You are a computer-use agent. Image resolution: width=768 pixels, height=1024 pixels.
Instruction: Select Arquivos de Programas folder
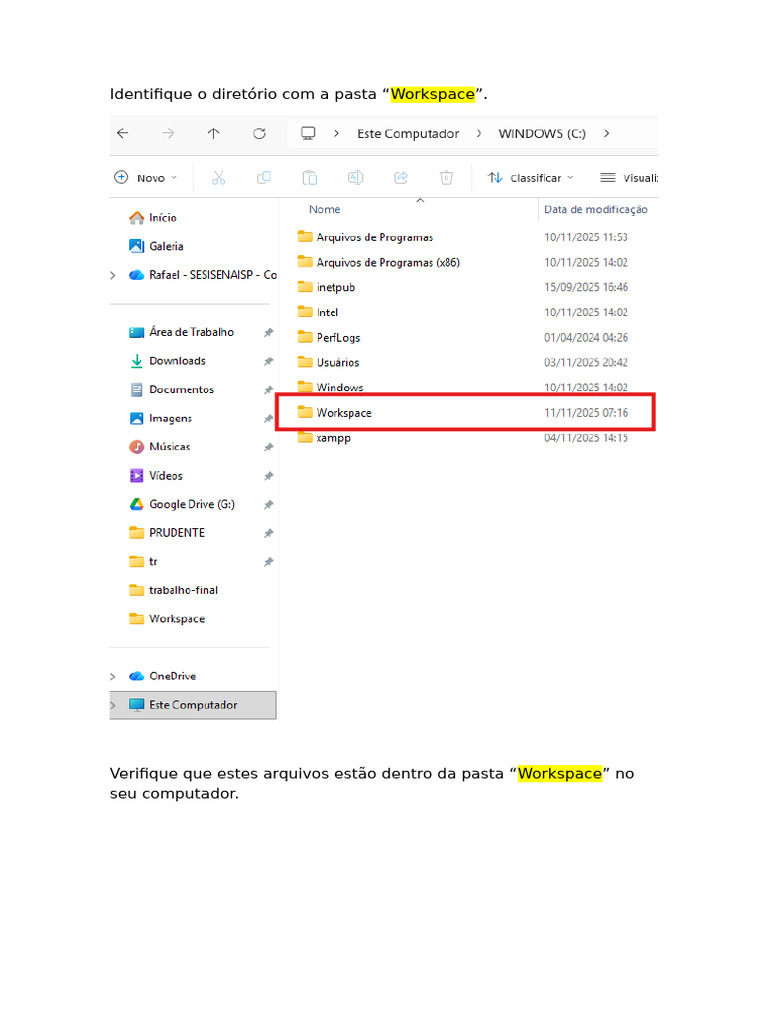365,237
